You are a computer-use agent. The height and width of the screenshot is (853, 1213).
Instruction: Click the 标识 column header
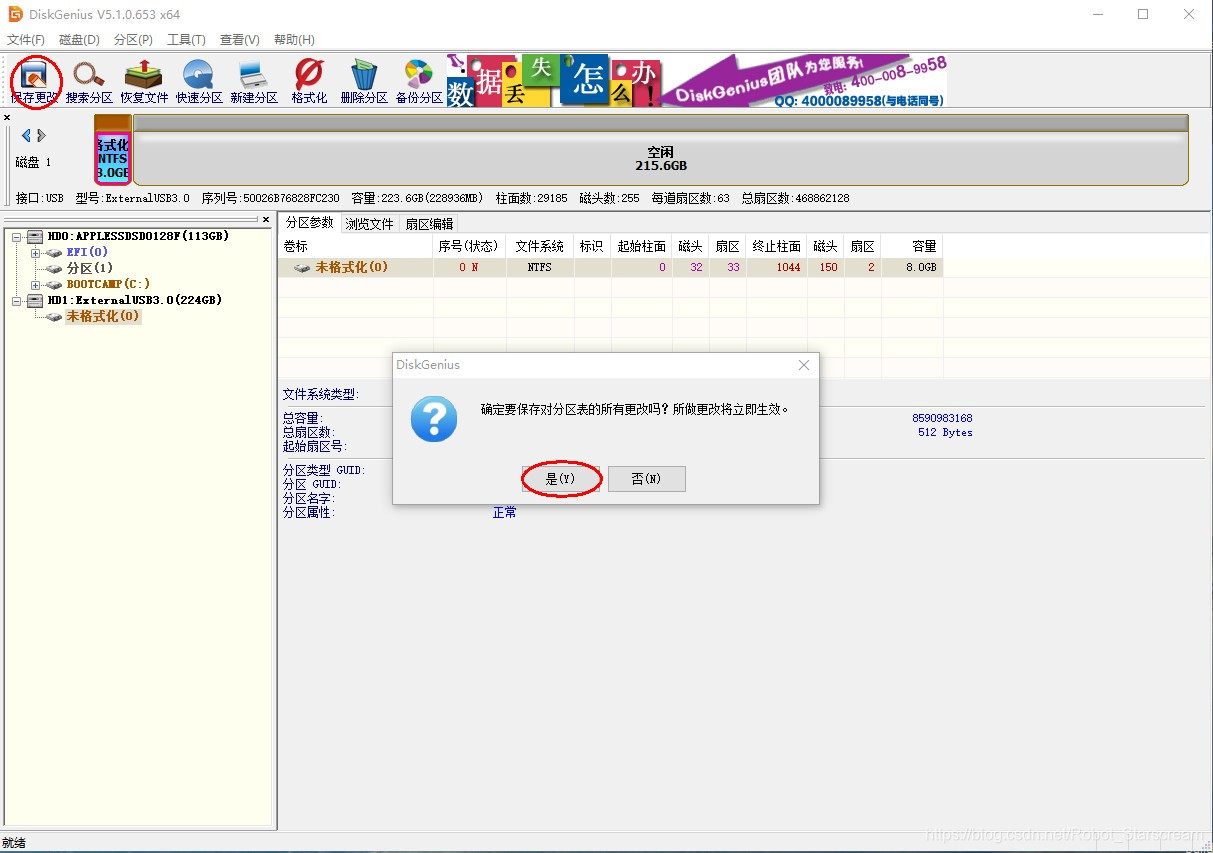pyautogui.click(x=592, y=246)
